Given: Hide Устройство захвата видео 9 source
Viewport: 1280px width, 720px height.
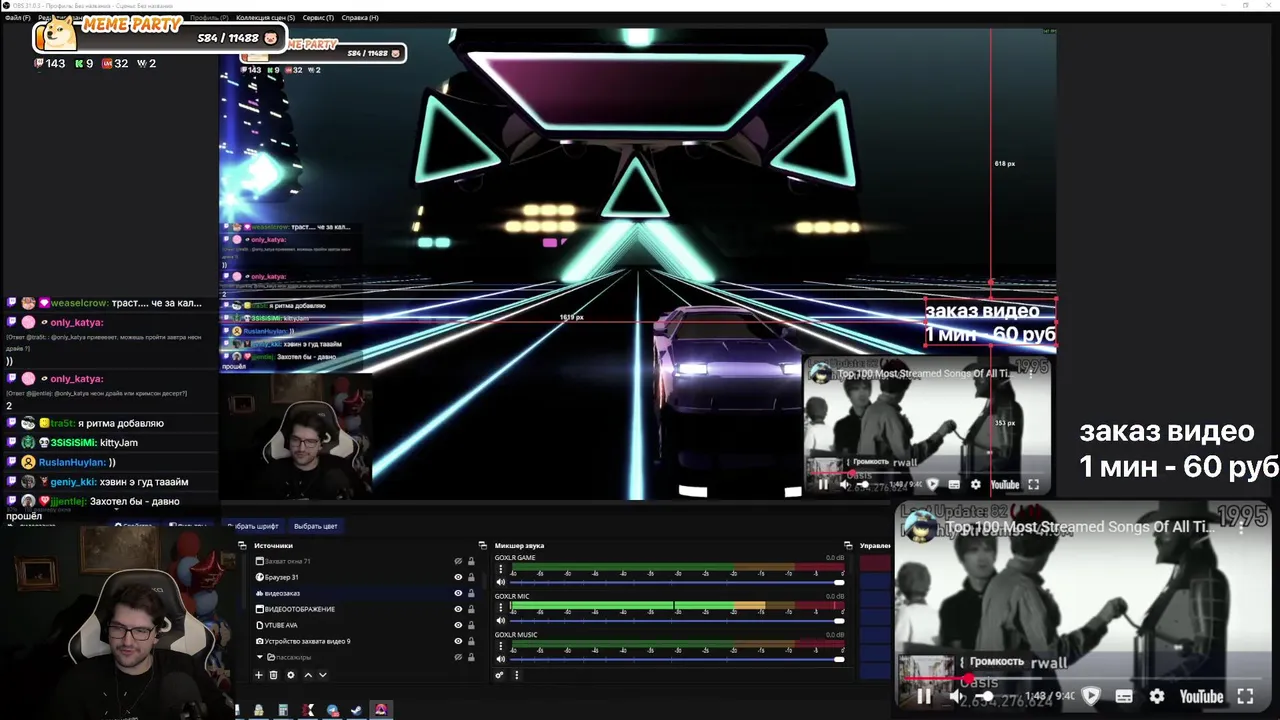Looking at the screenshot, I should pos(458,641).
